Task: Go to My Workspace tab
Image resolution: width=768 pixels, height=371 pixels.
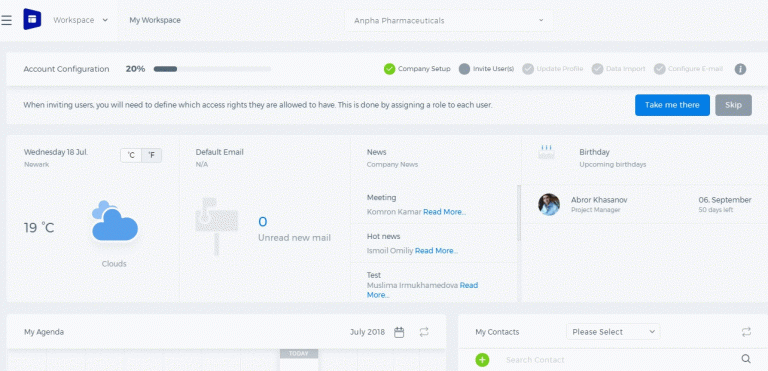Action: coord(155,20)
